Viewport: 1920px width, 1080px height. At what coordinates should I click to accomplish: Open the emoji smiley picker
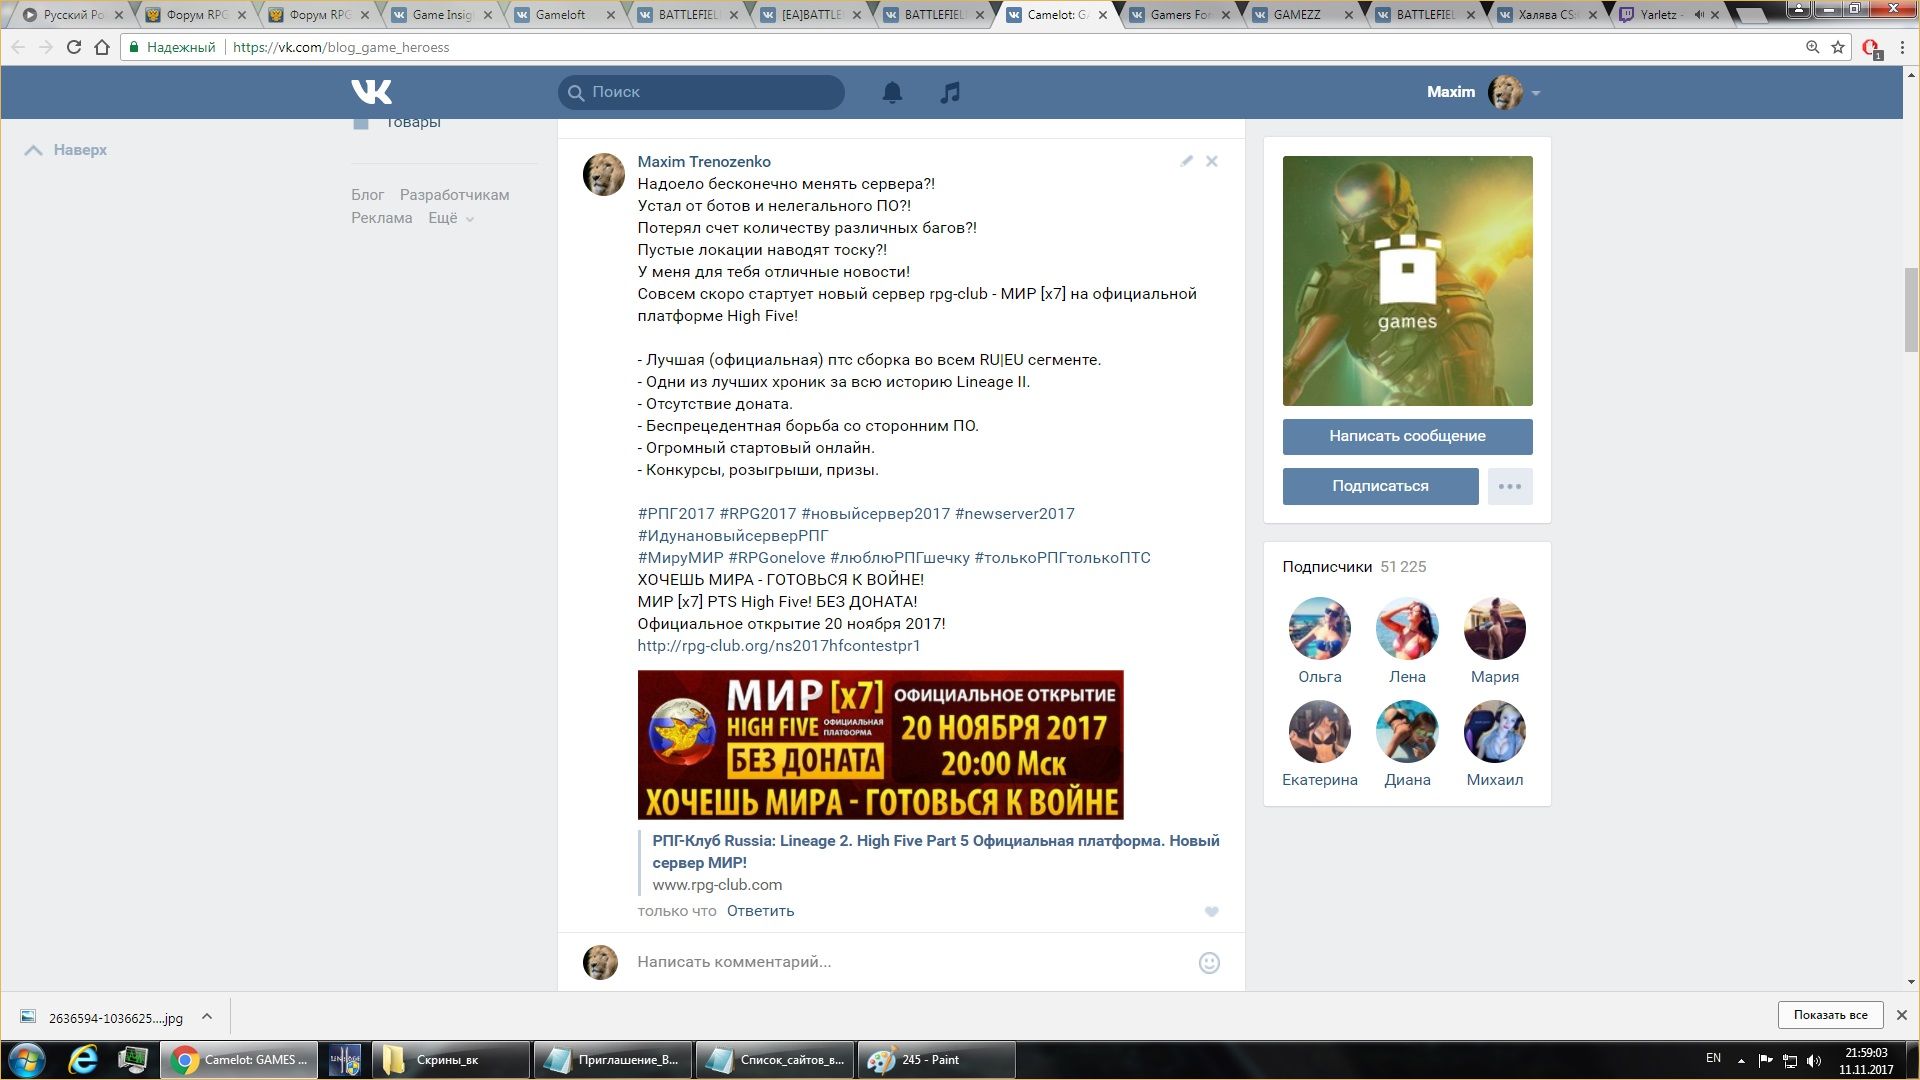click(x=1209, y=963)
